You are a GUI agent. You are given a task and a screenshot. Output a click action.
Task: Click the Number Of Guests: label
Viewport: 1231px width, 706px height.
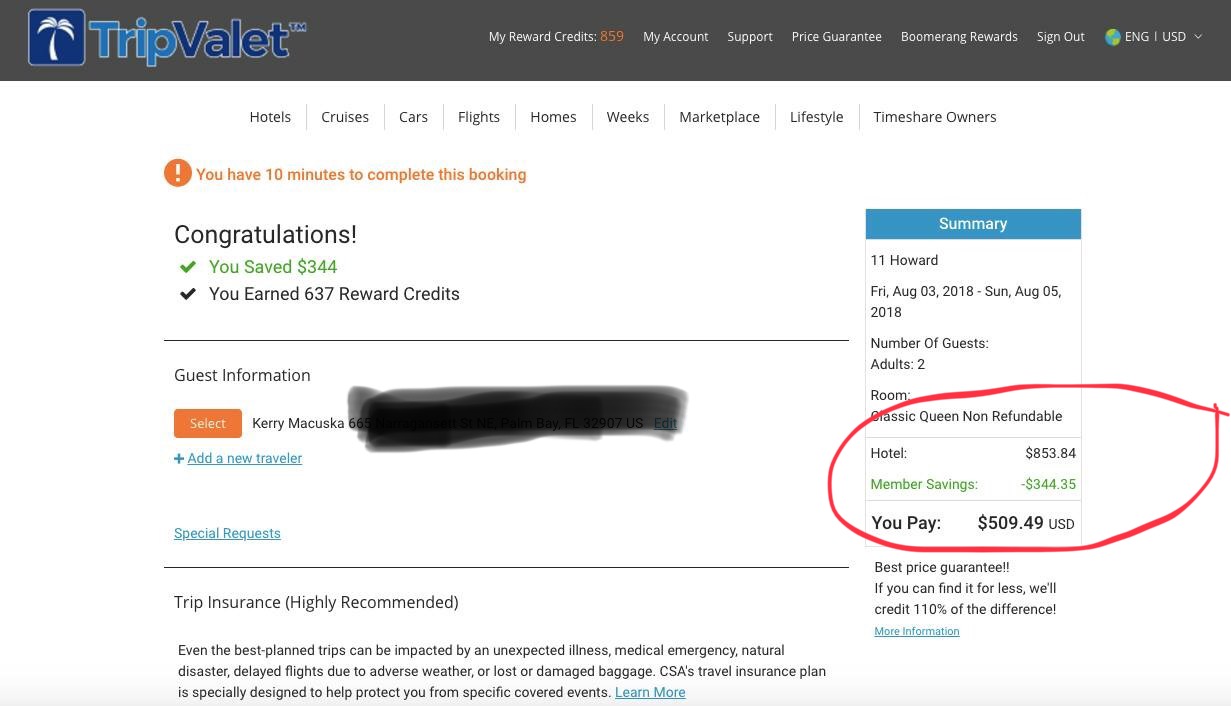pyautogui.click(x=929, y=343)
